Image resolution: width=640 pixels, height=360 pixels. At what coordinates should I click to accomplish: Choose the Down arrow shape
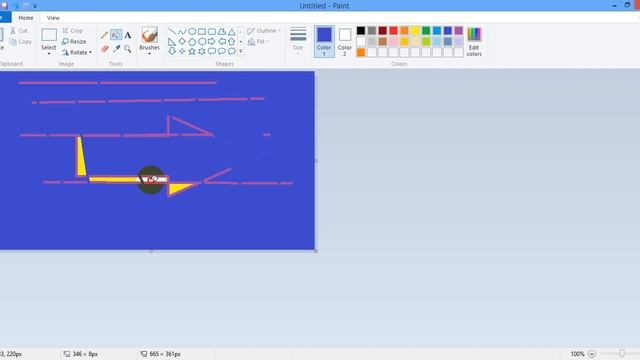172,51
